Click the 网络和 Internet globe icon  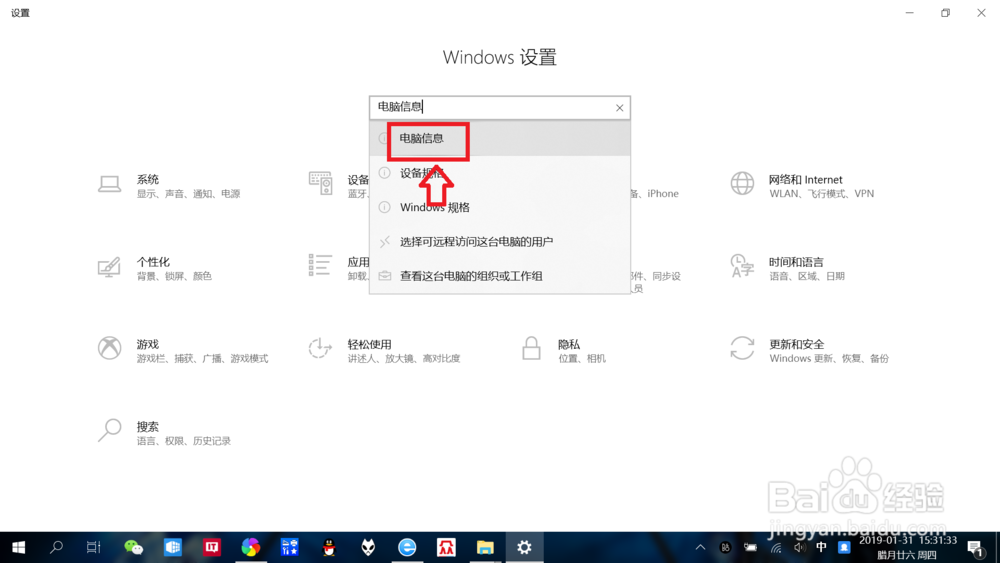tap(742, 184)
